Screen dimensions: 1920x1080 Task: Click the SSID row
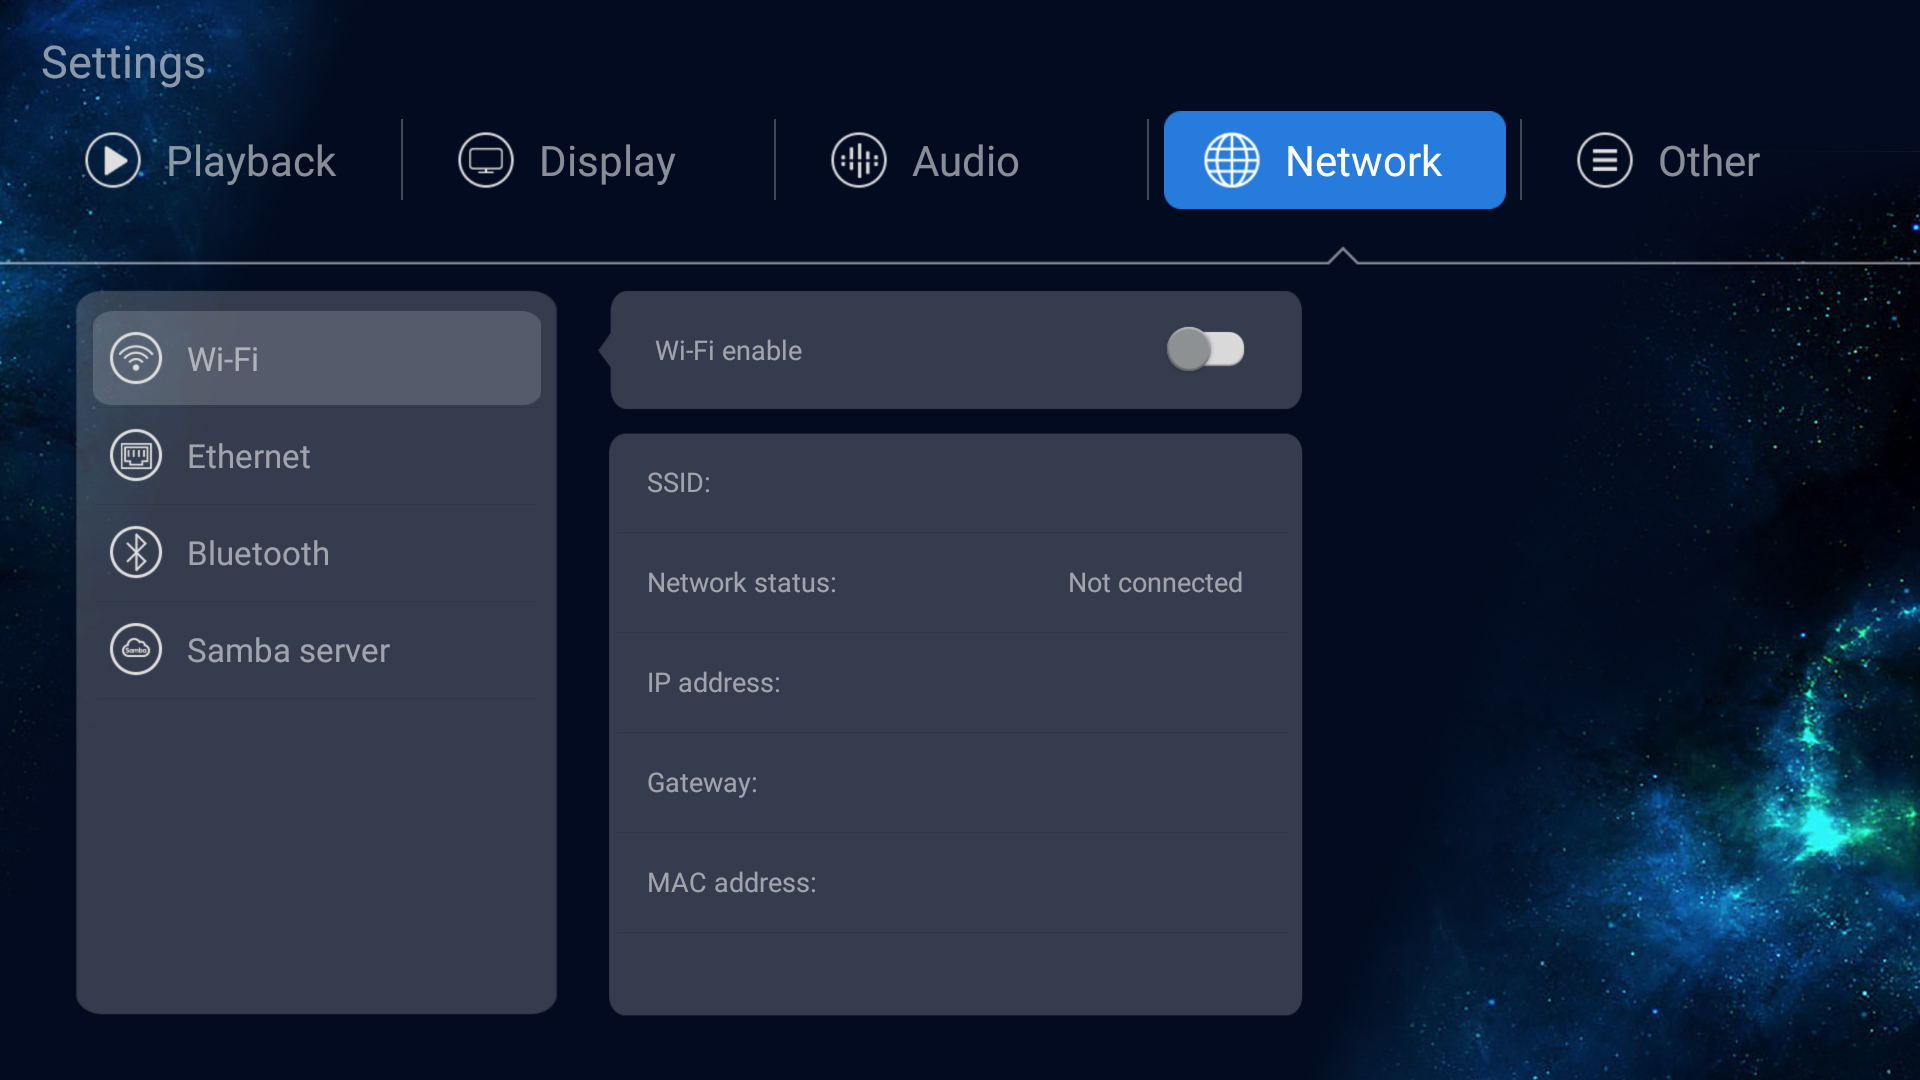(x=955, y=483)
